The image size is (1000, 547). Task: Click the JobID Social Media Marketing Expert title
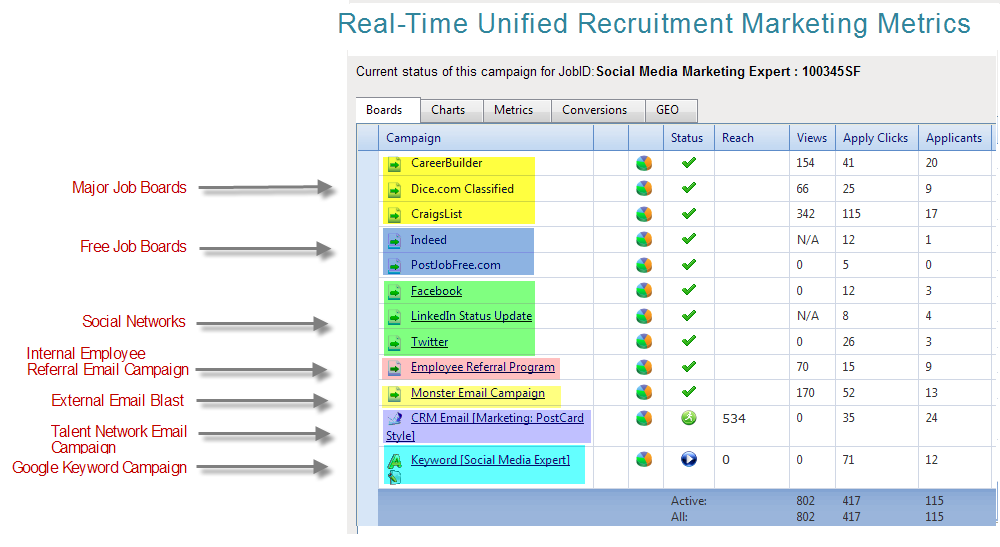pyautogui.click(x=728, y=71)
